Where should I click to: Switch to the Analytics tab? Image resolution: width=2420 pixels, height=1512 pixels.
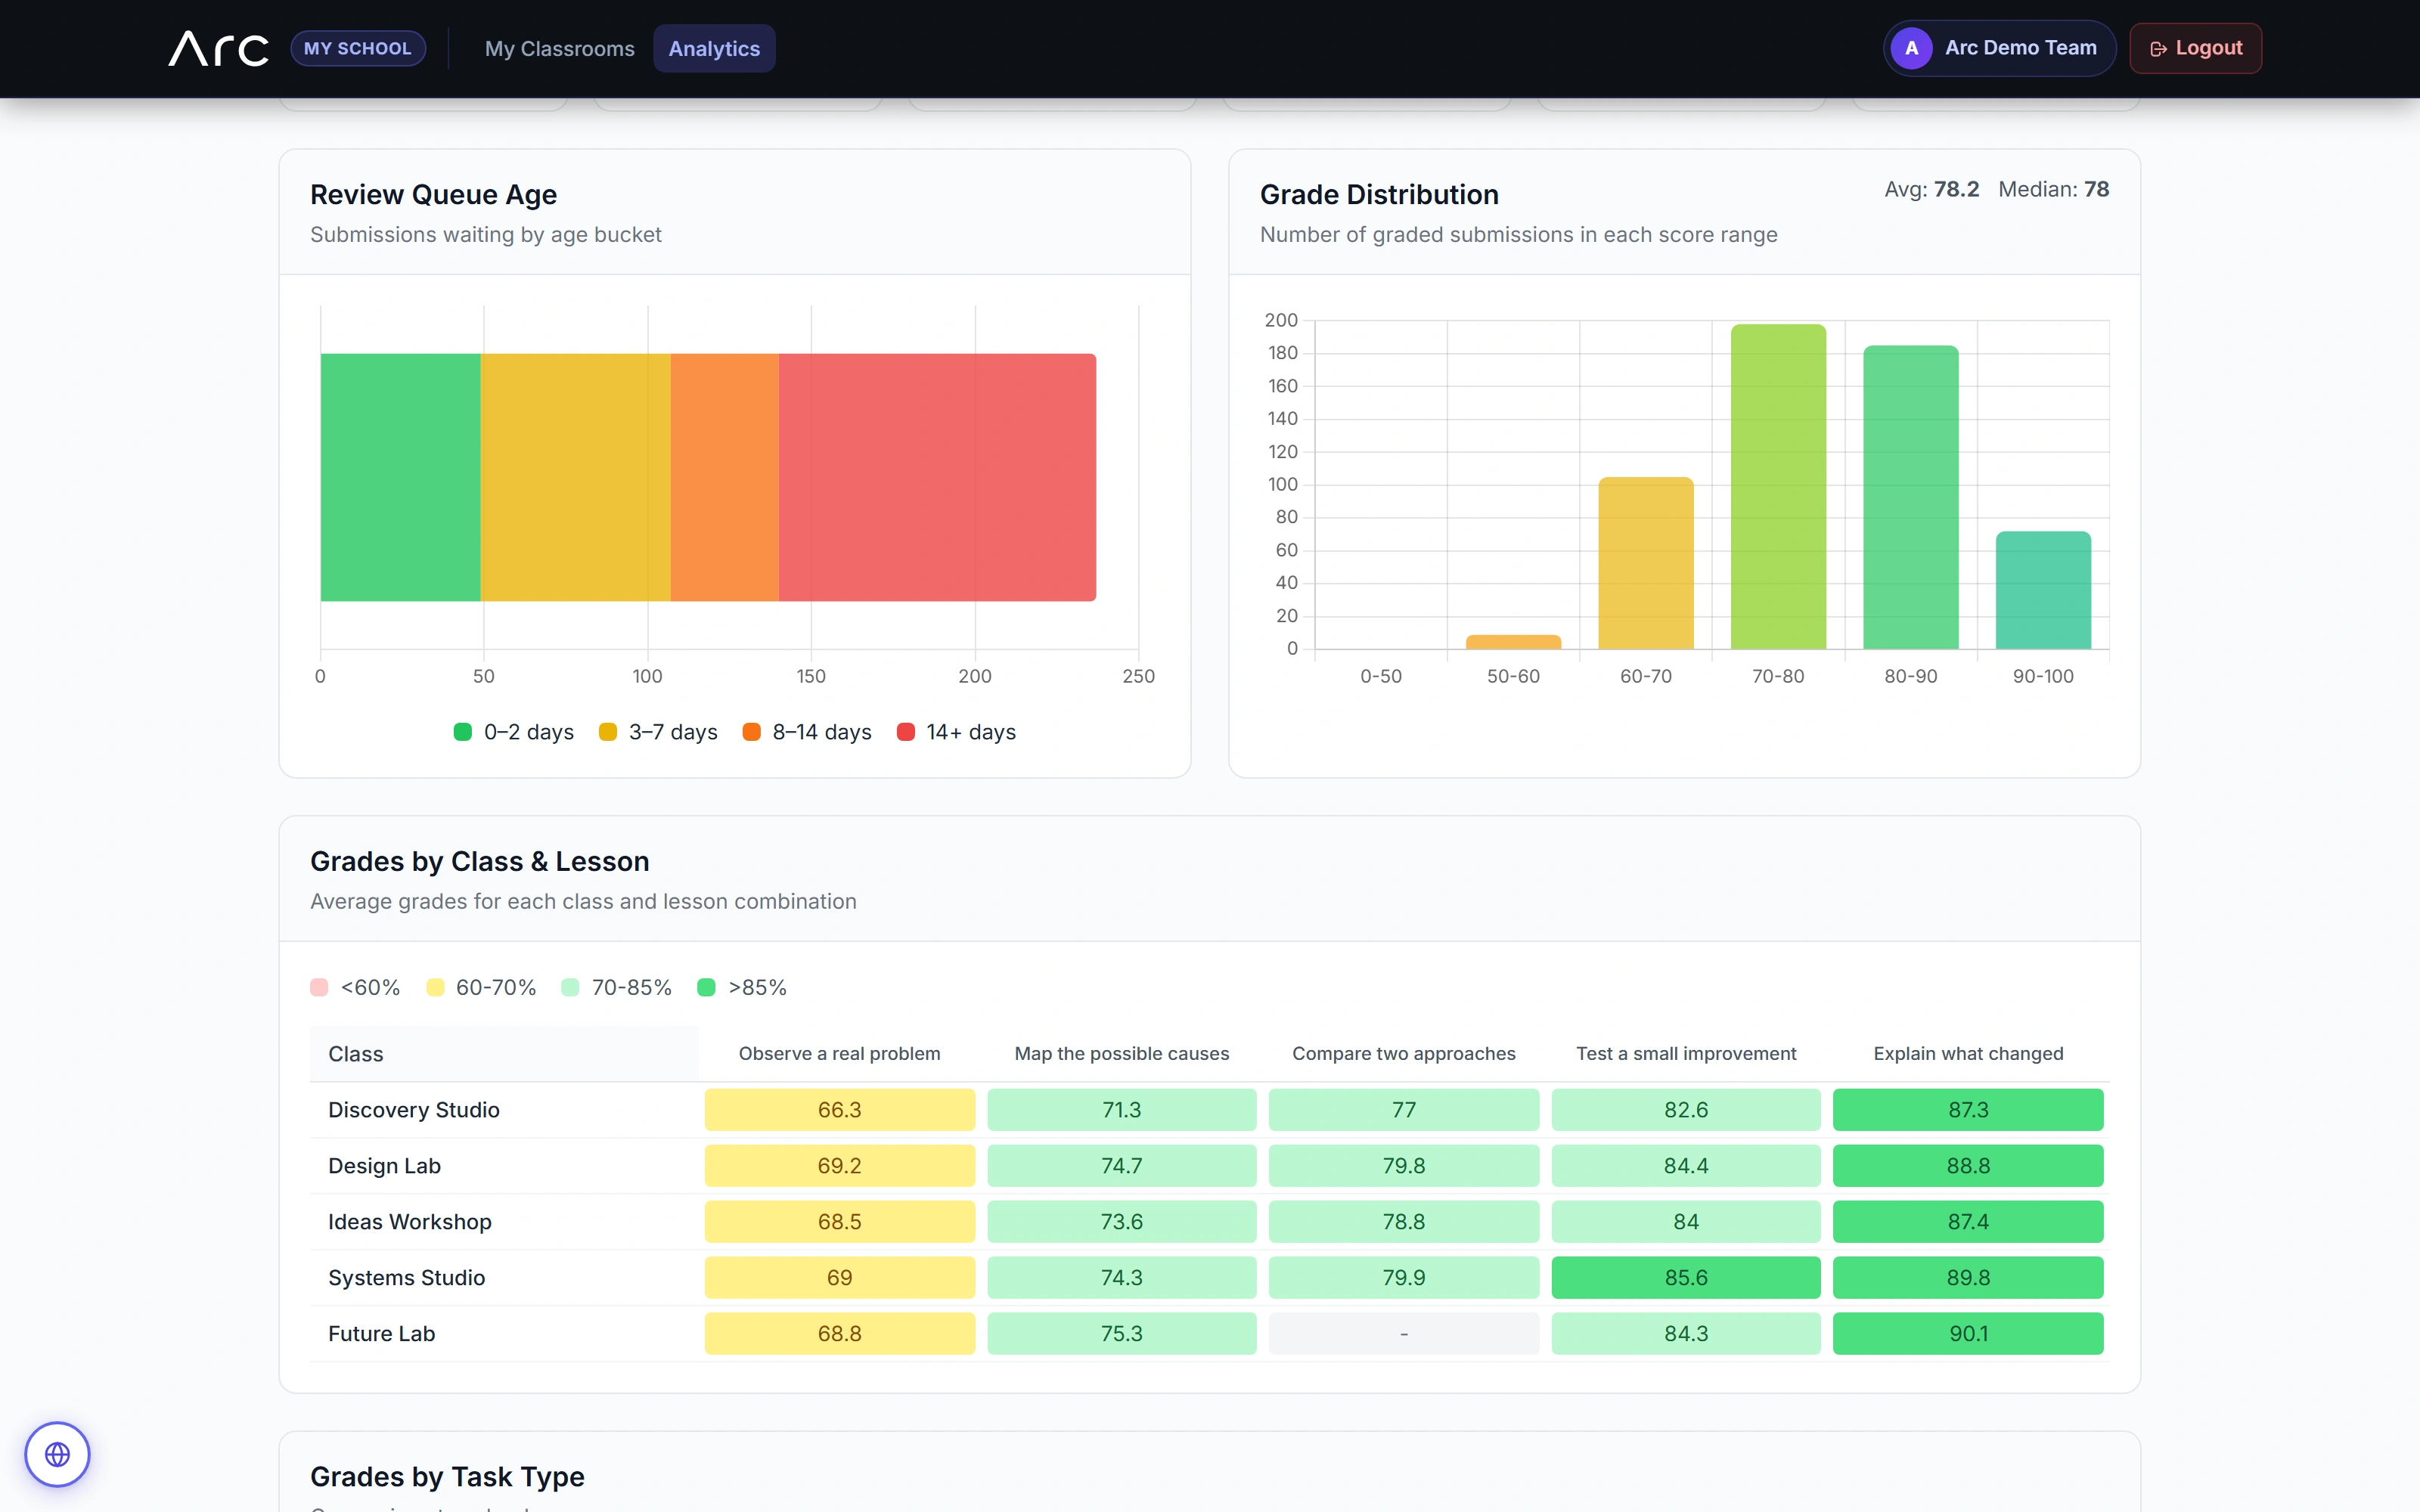[714, 48]
